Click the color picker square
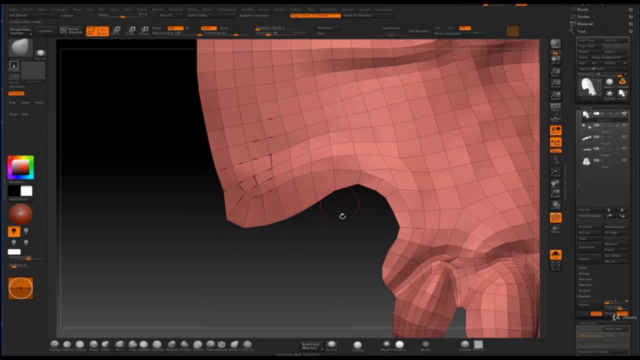This screenshot has width=640, height=360. click(x=20, y=167)
